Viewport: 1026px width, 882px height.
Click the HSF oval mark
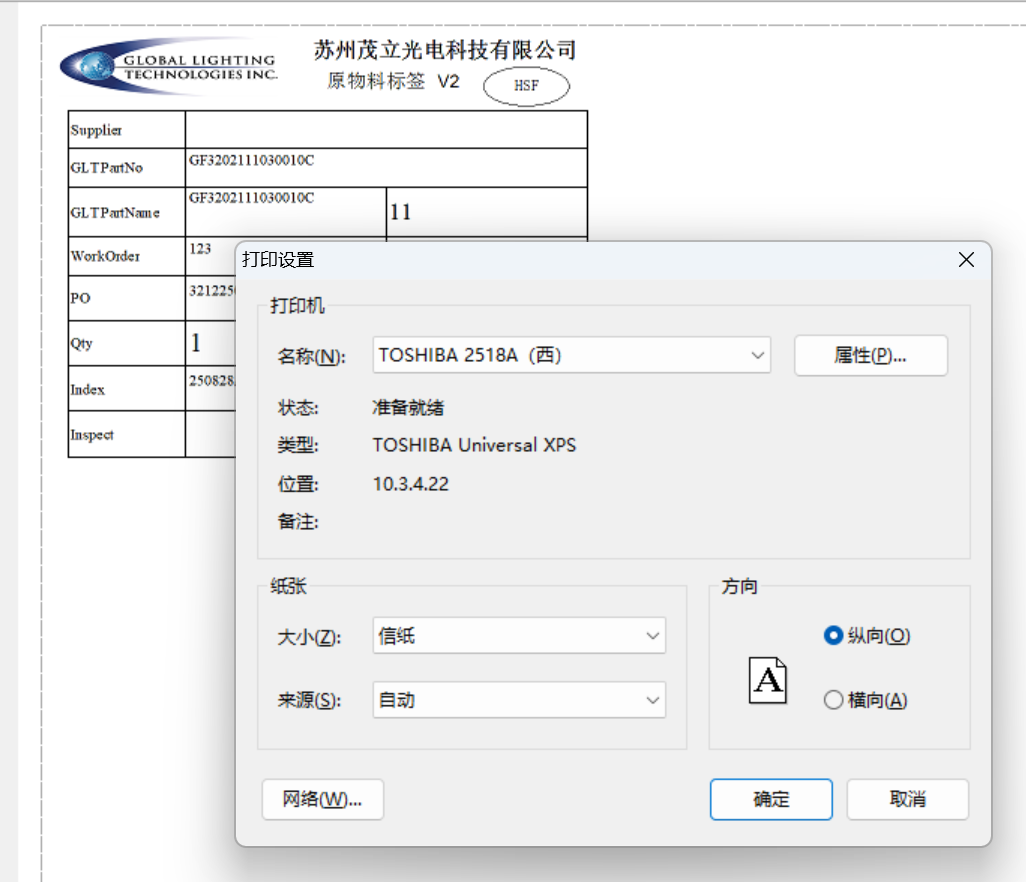pyautogui.click(x=526, y=86)
